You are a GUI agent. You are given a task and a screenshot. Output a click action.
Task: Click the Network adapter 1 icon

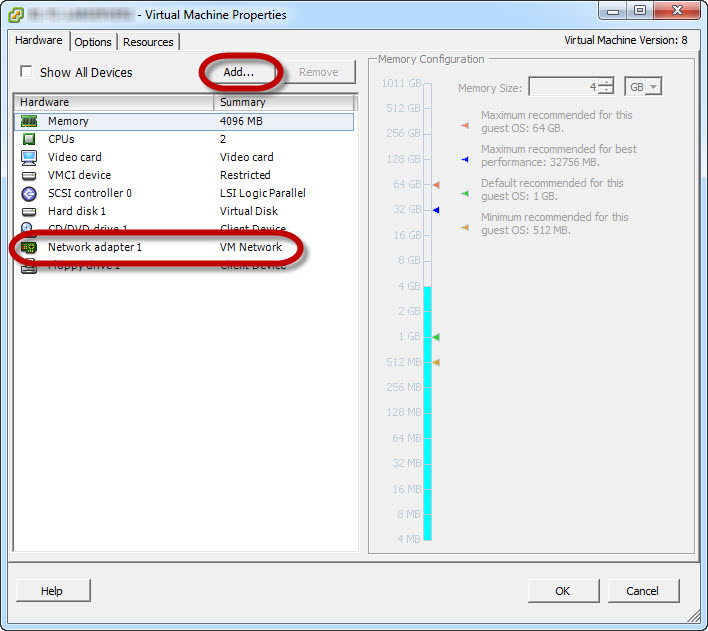(29, 247)
